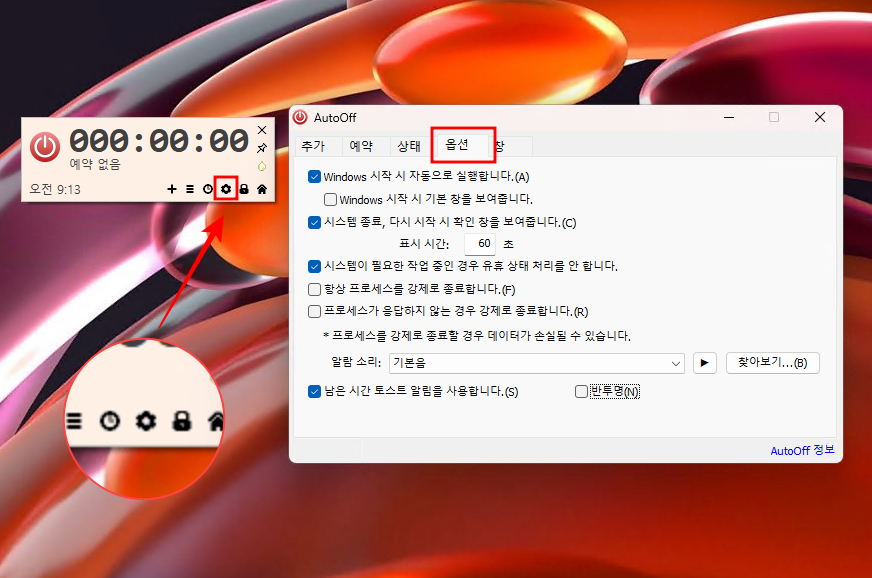Click the red AutoOff power icon in widget
Screen dimensions: 872x578
pyautogui.click(x=44, y=147)
